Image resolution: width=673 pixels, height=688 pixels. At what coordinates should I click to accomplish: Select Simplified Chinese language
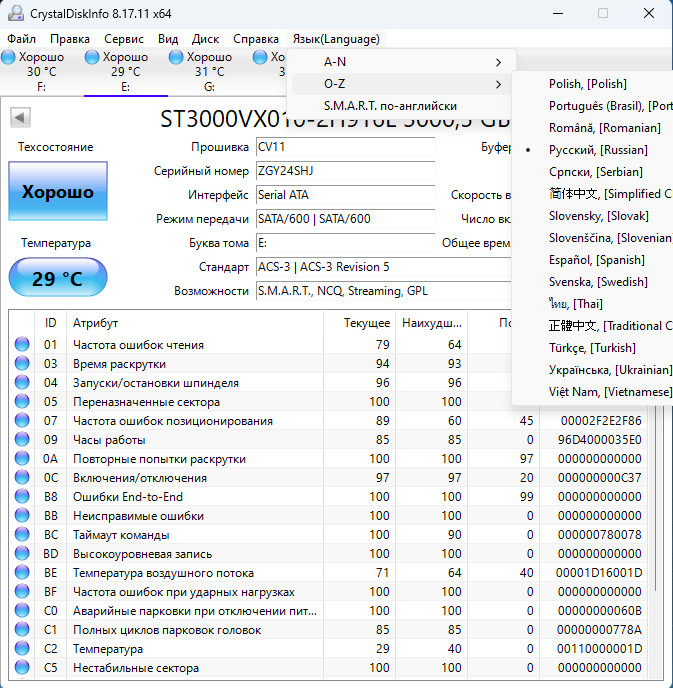pyautogui.click(x=592, y=194)
